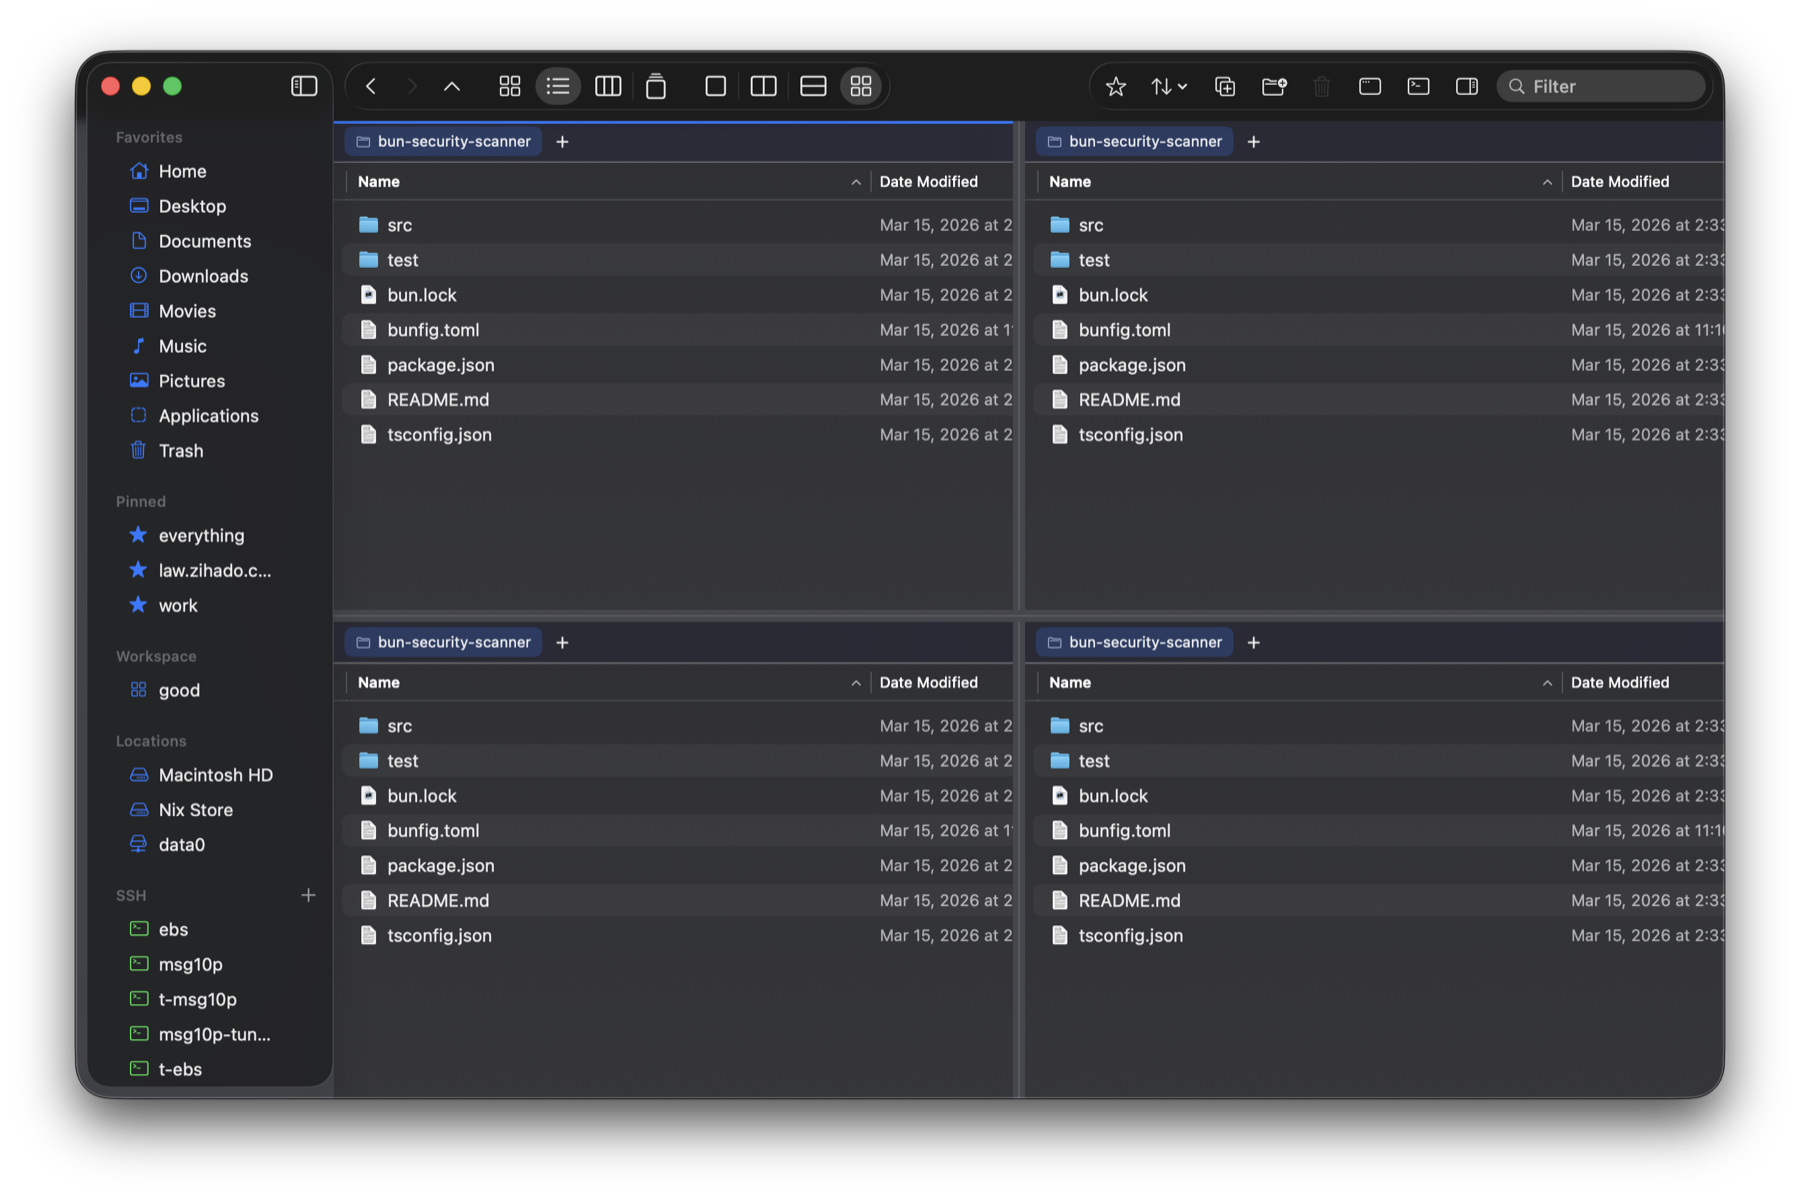Add new tab in bottom-left pane

tap(562, 643)
